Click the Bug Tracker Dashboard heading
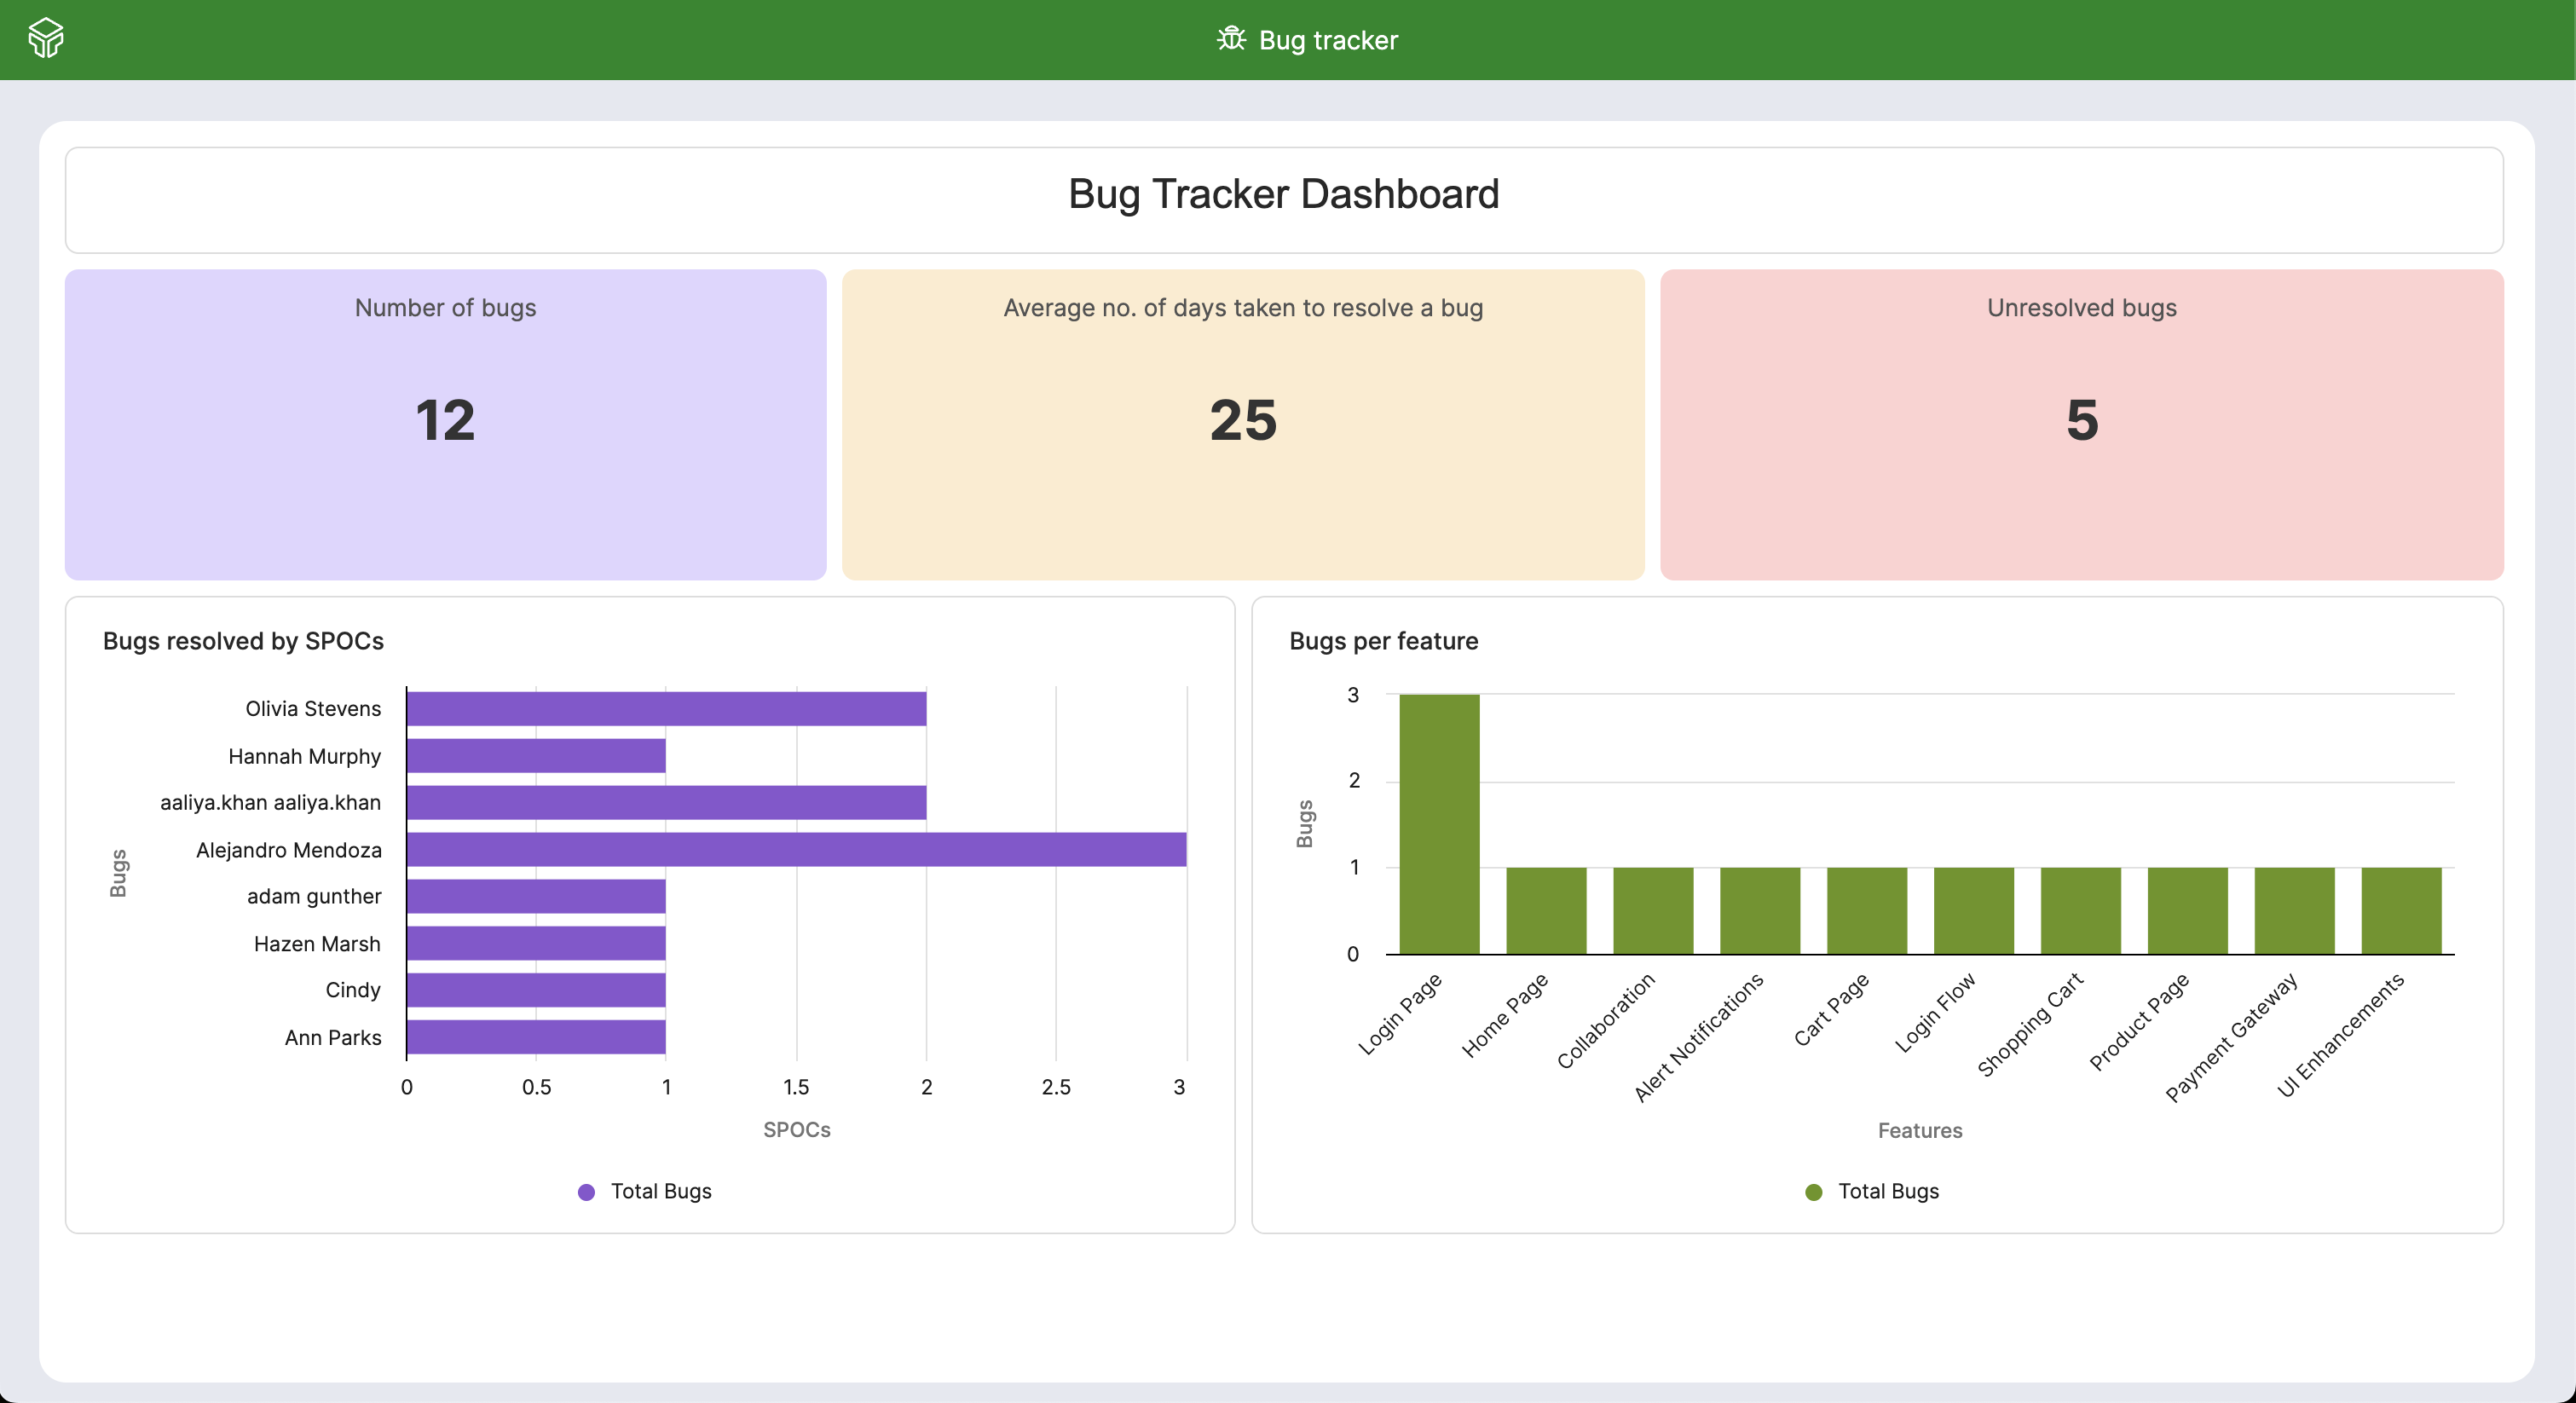Screen dimensions: 2576x1403 [x=1283, y=194]
